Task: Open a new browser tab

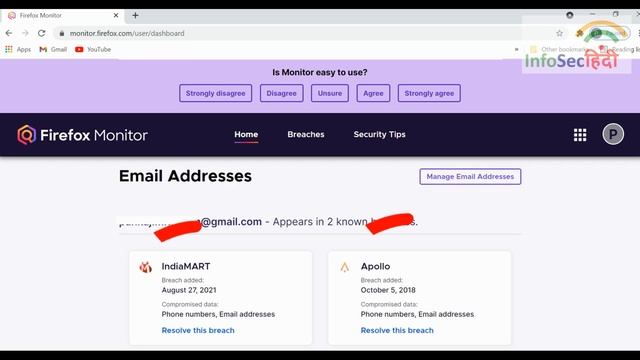Action: [x=136, y=16]
